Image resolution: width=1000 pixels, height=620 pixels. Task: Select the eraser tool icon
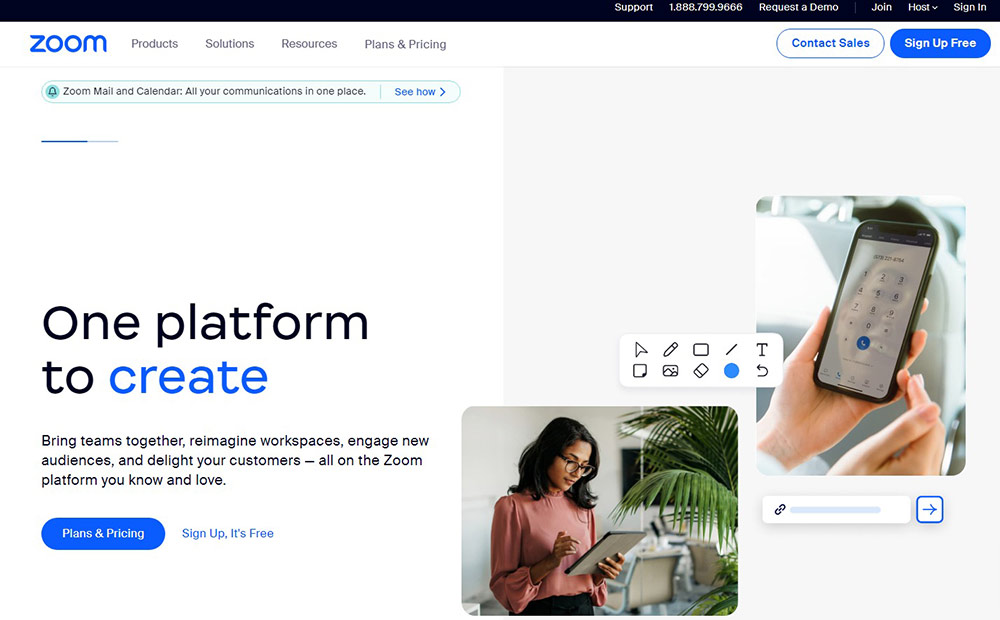(x=701, y=371)
